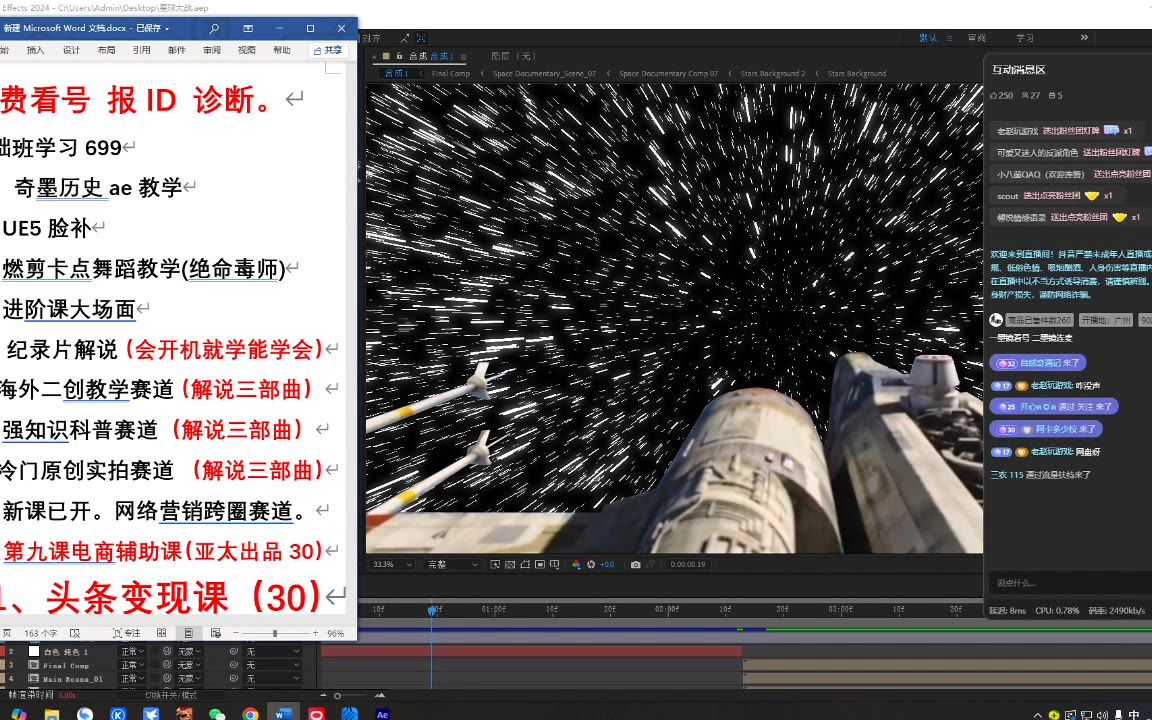Image resolution: width=1152 pixels, height=720 pixels.
Task: Open Google Chrome from the taskbar
Action: coord(251,713)
